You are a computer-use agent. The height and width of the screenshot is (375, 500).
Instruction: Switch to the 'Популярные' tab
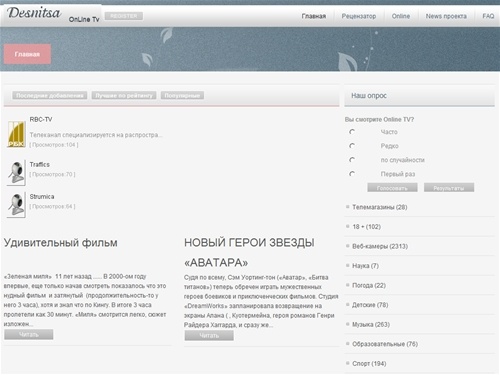(x=182, y=96)
